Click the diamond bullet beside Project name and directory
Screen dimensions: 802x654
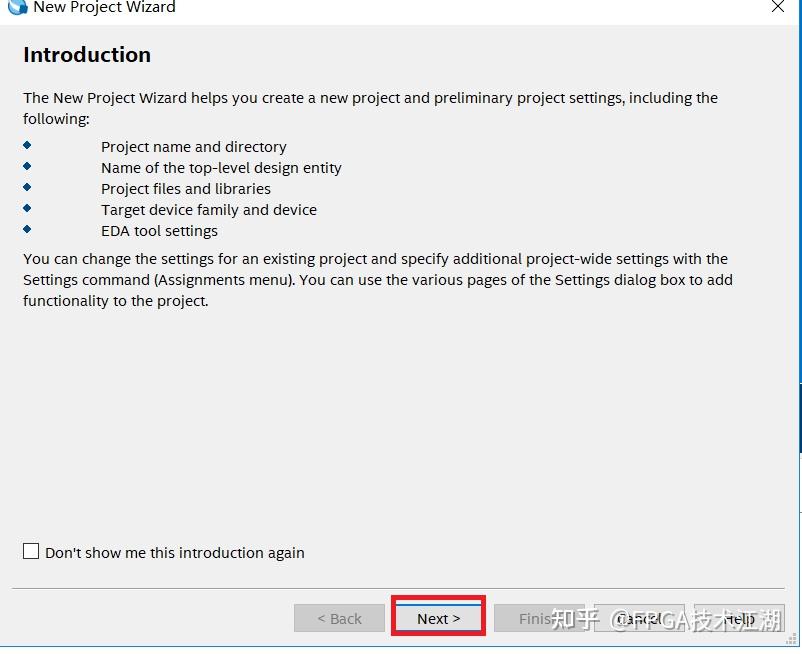27,145
